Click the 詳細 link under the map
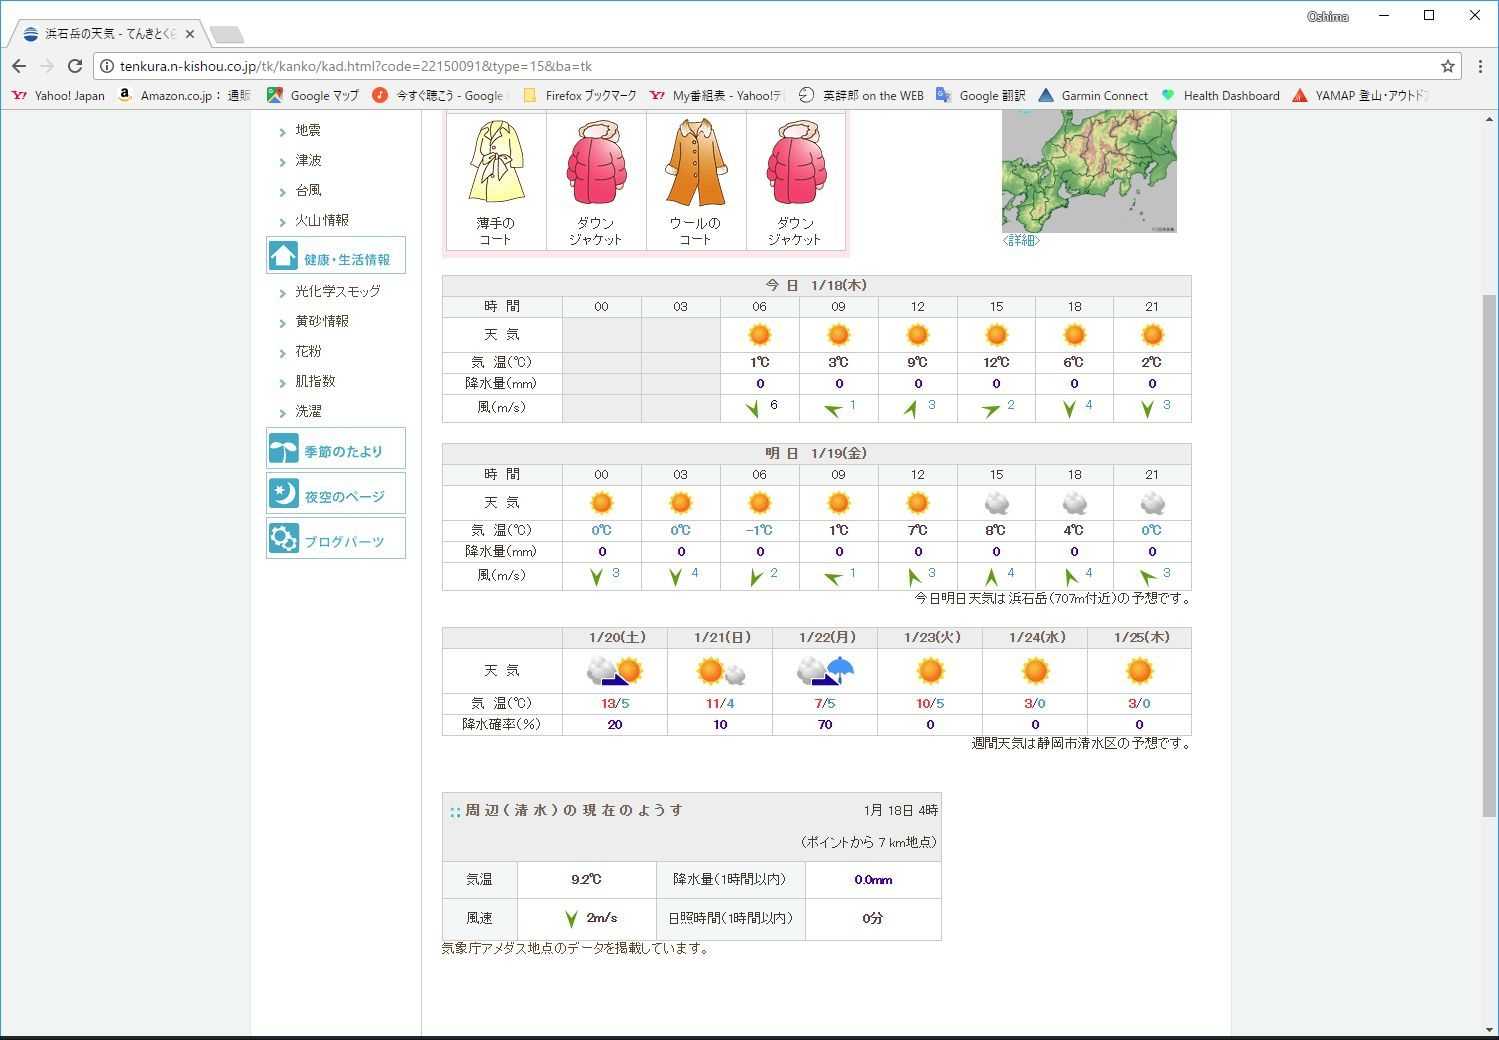The image size is (1499, 1040). (x=1020, y=240)
